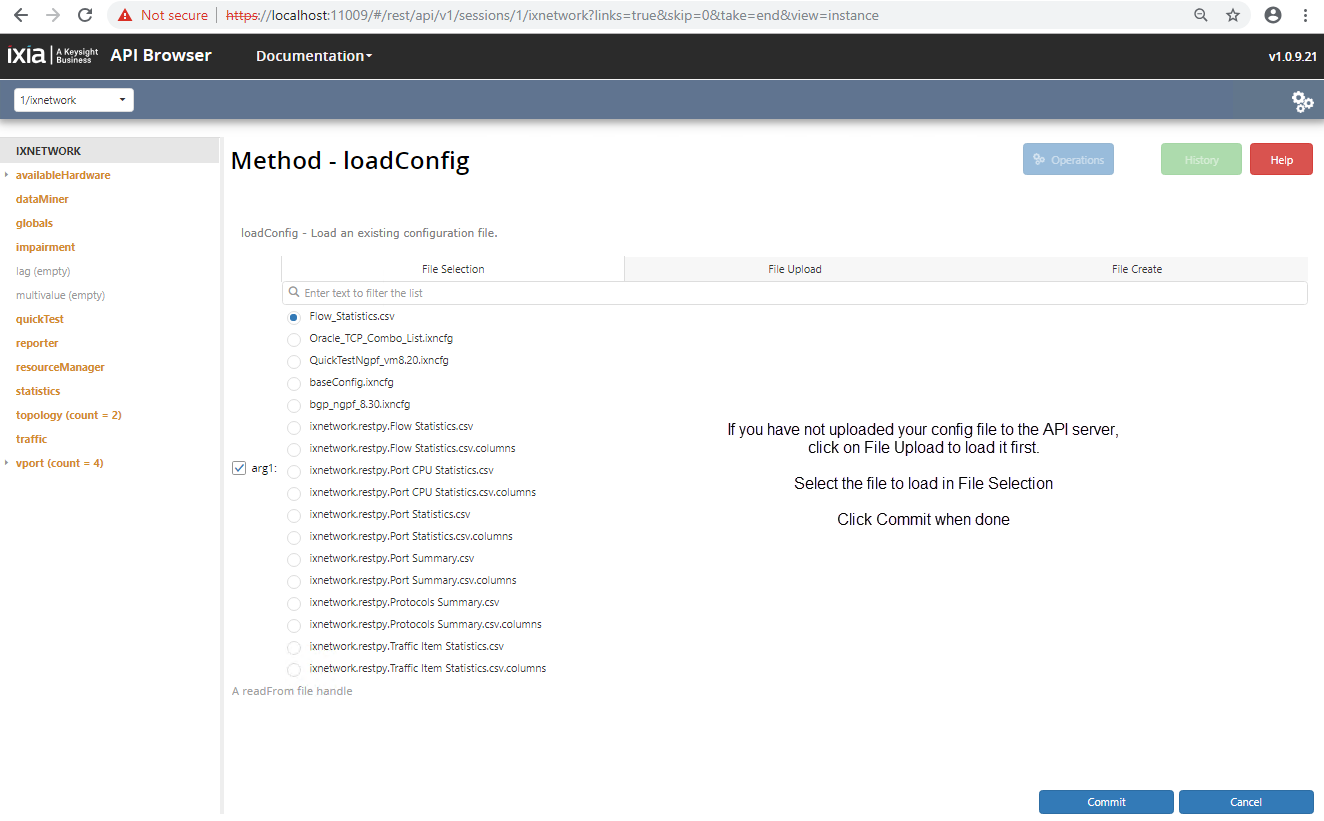Switch to the File Create tab

tap(1137, 269)
